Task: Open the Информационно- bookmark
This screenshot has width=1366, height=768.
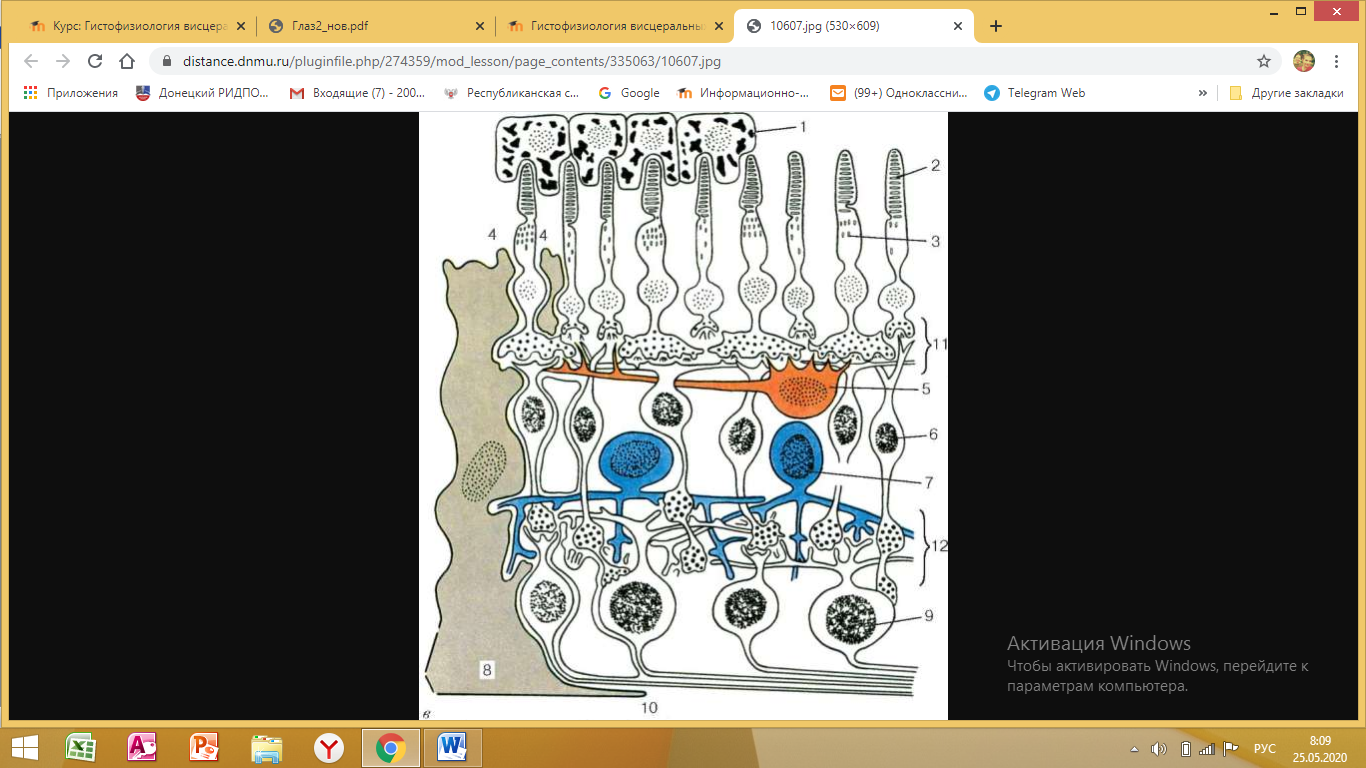Action: pos(744,93)
